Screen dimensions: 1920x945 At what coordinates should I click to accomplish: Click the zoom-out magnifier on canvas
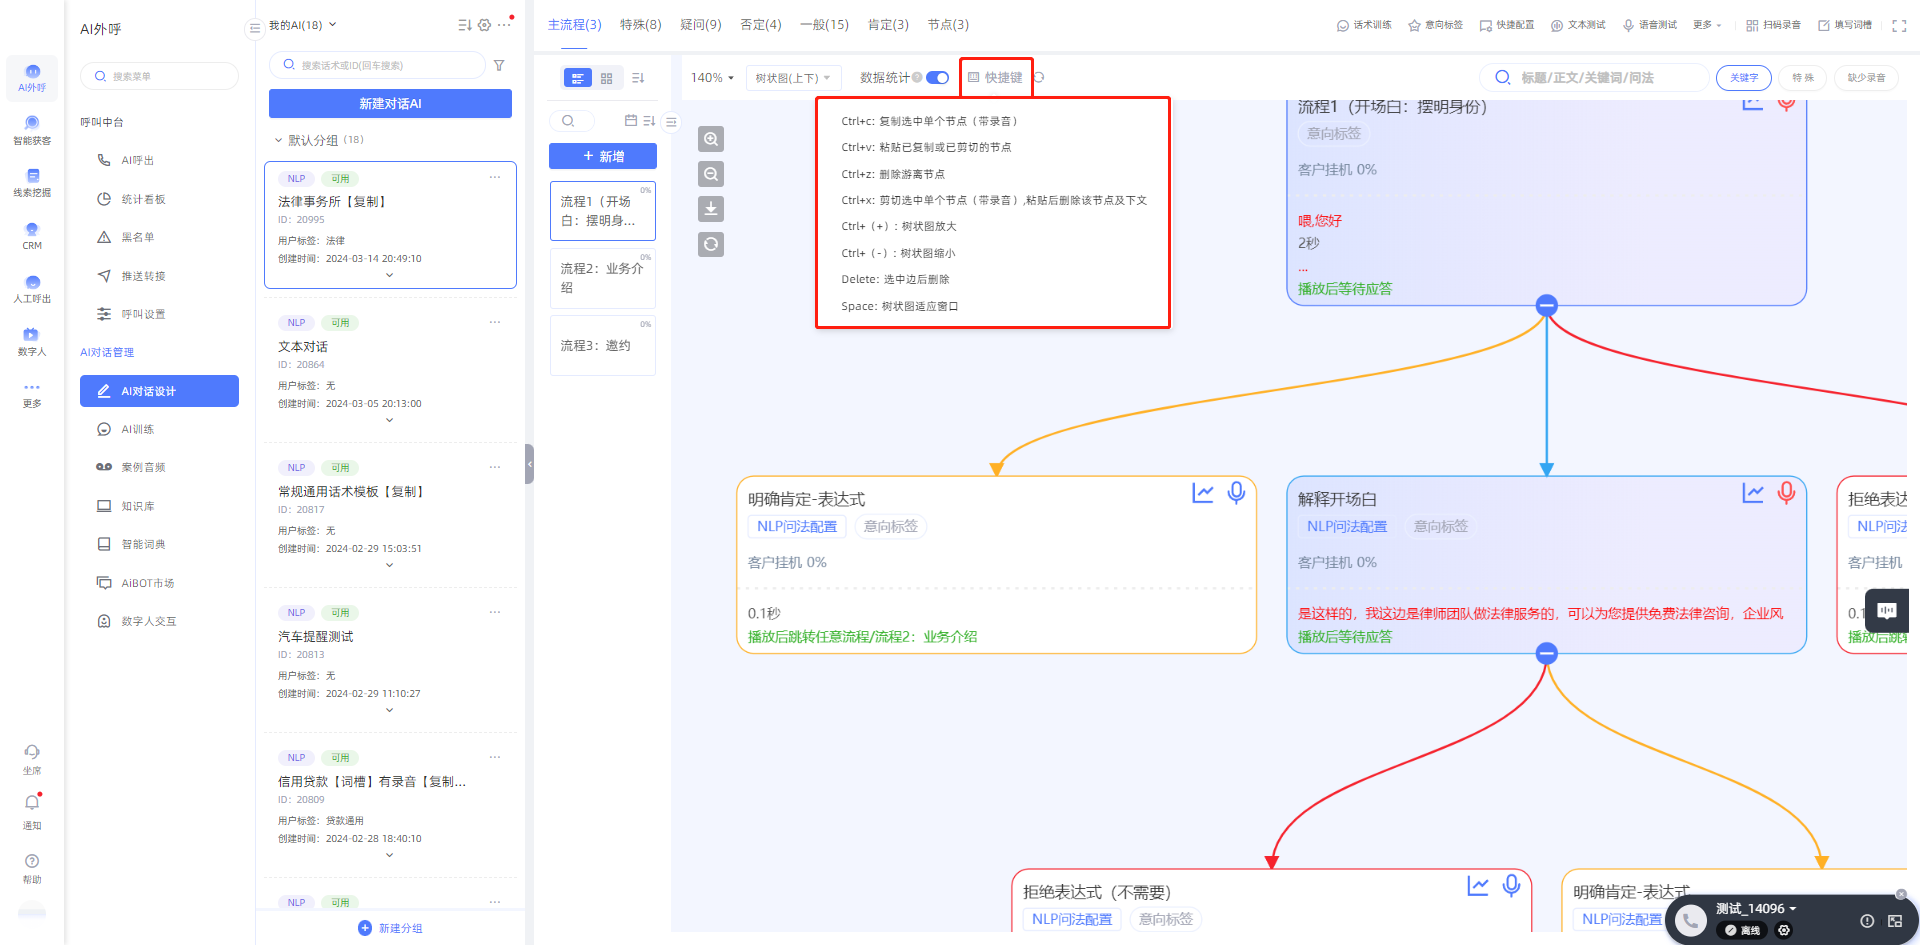pyautogui.click(x=711, y=174)
